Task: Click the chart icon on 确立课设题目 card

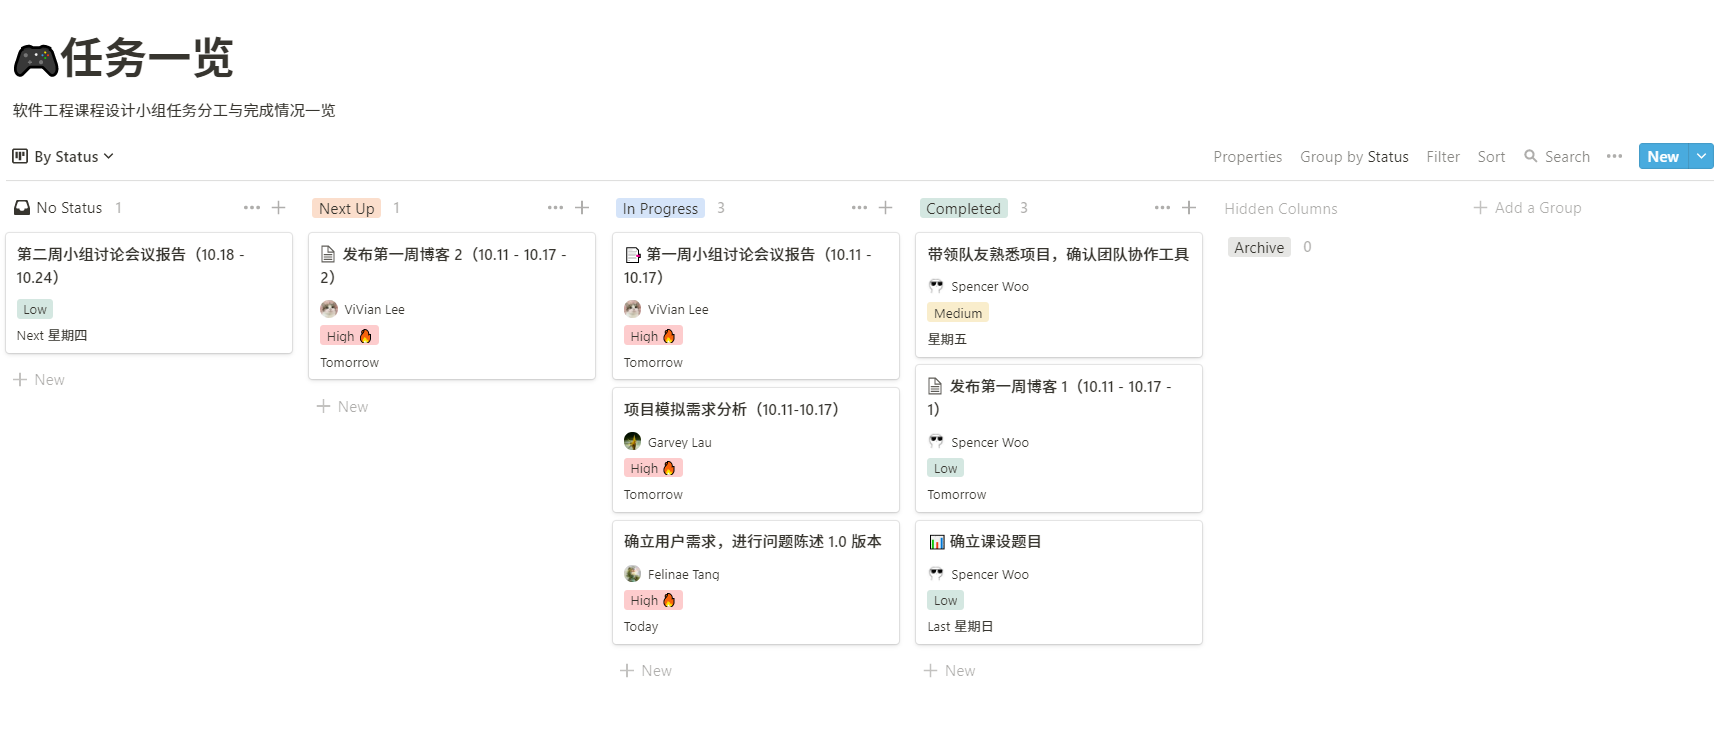Action: 937,542
